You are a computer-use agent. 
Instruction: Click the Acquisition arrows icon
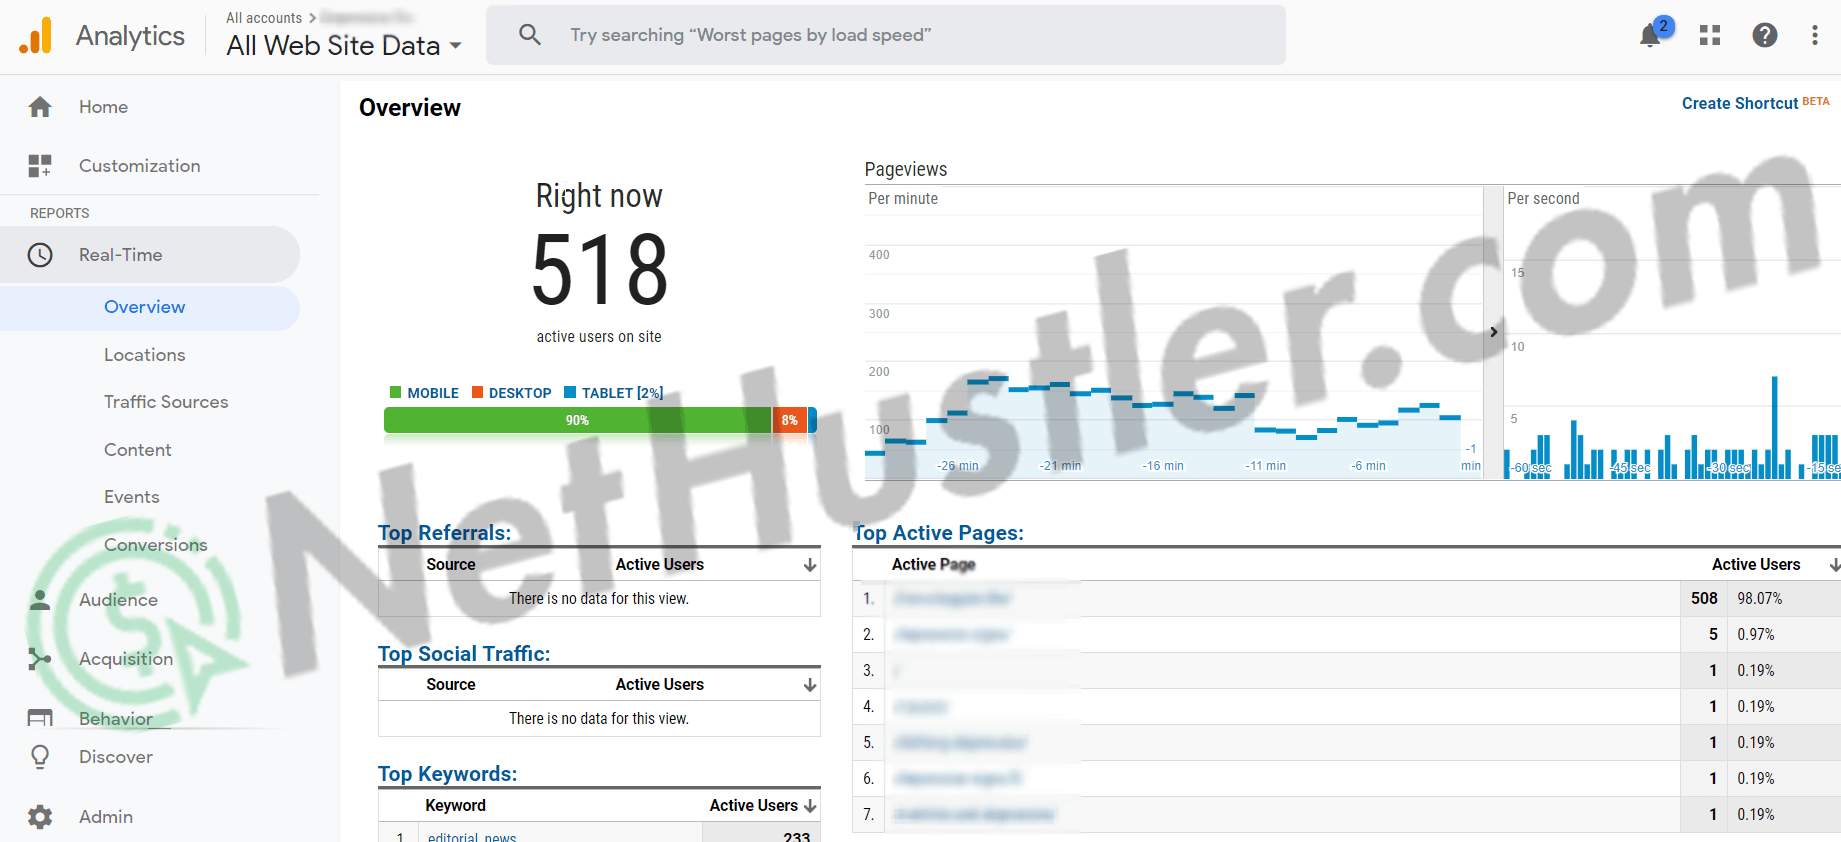pos(40,659)
